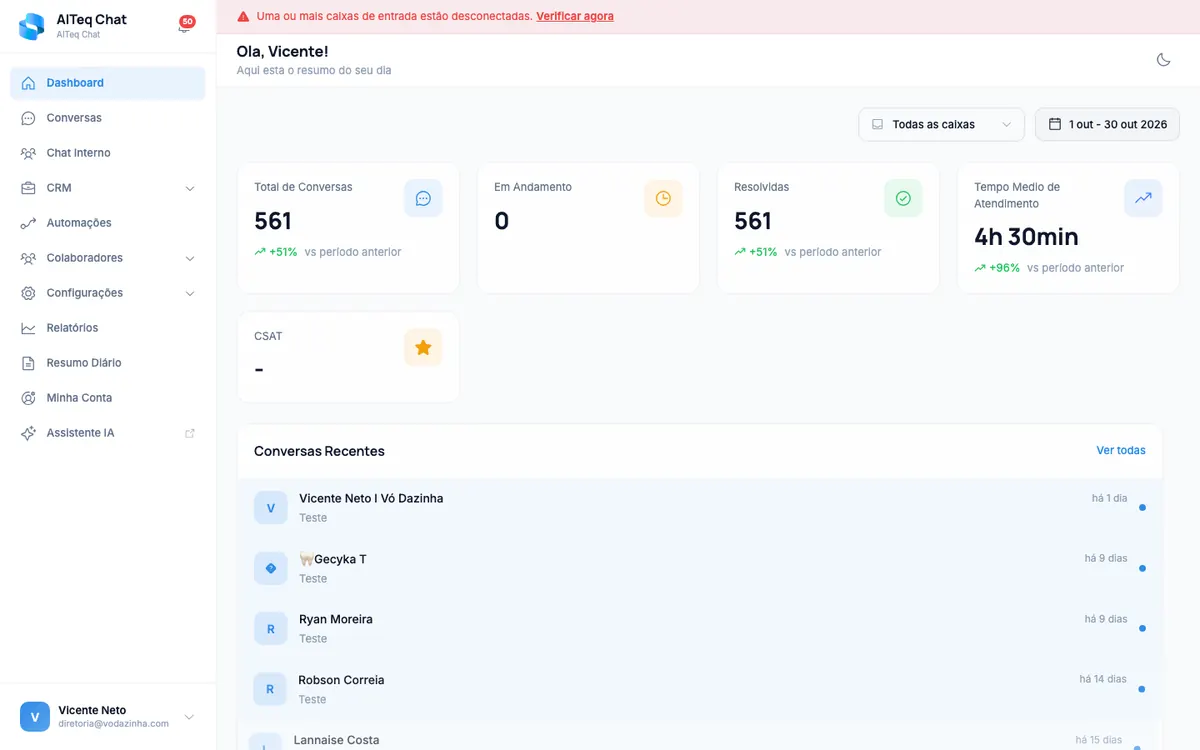Open the Todas as caixas dropdown

click(941, 124)
